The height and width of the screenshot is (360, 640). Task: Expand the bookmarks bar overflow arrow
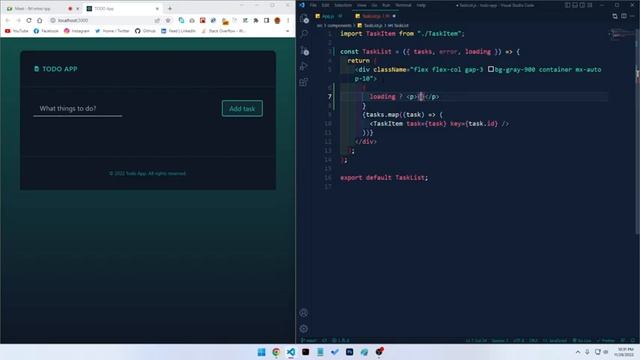pos(288,31)
